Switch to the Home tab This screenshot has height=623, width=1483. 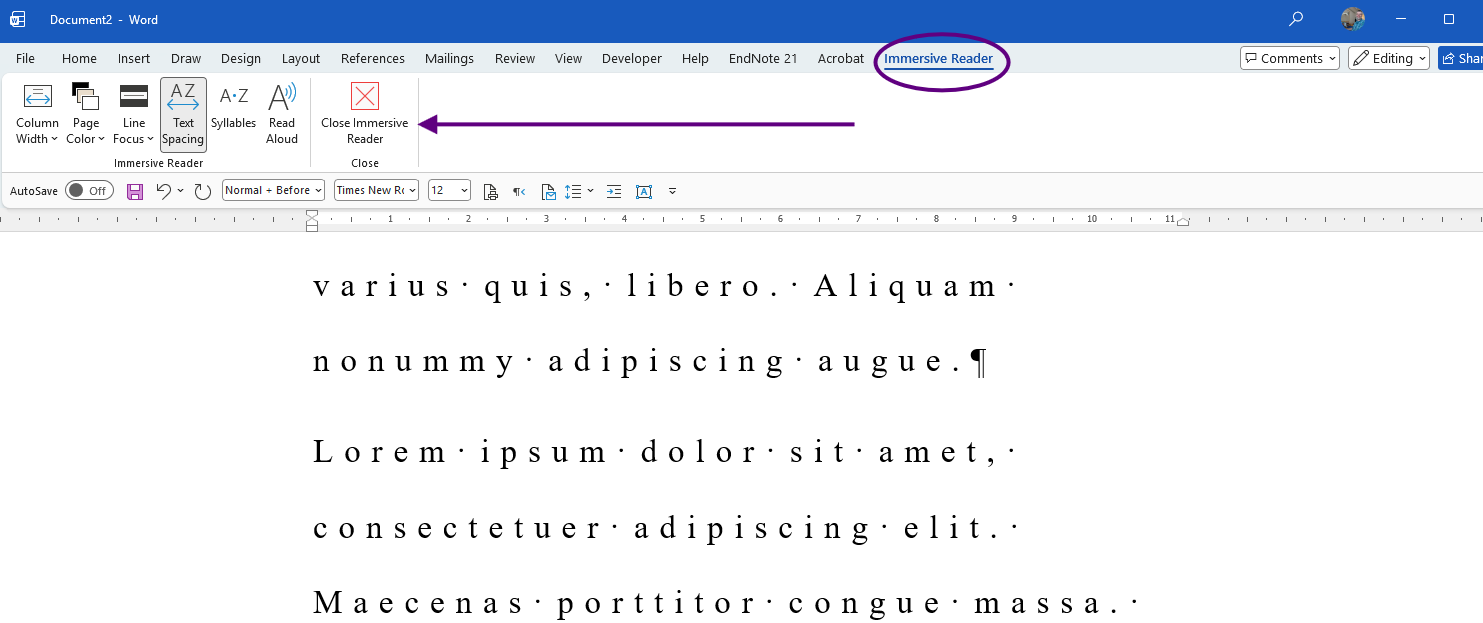(x=79, y=58)
